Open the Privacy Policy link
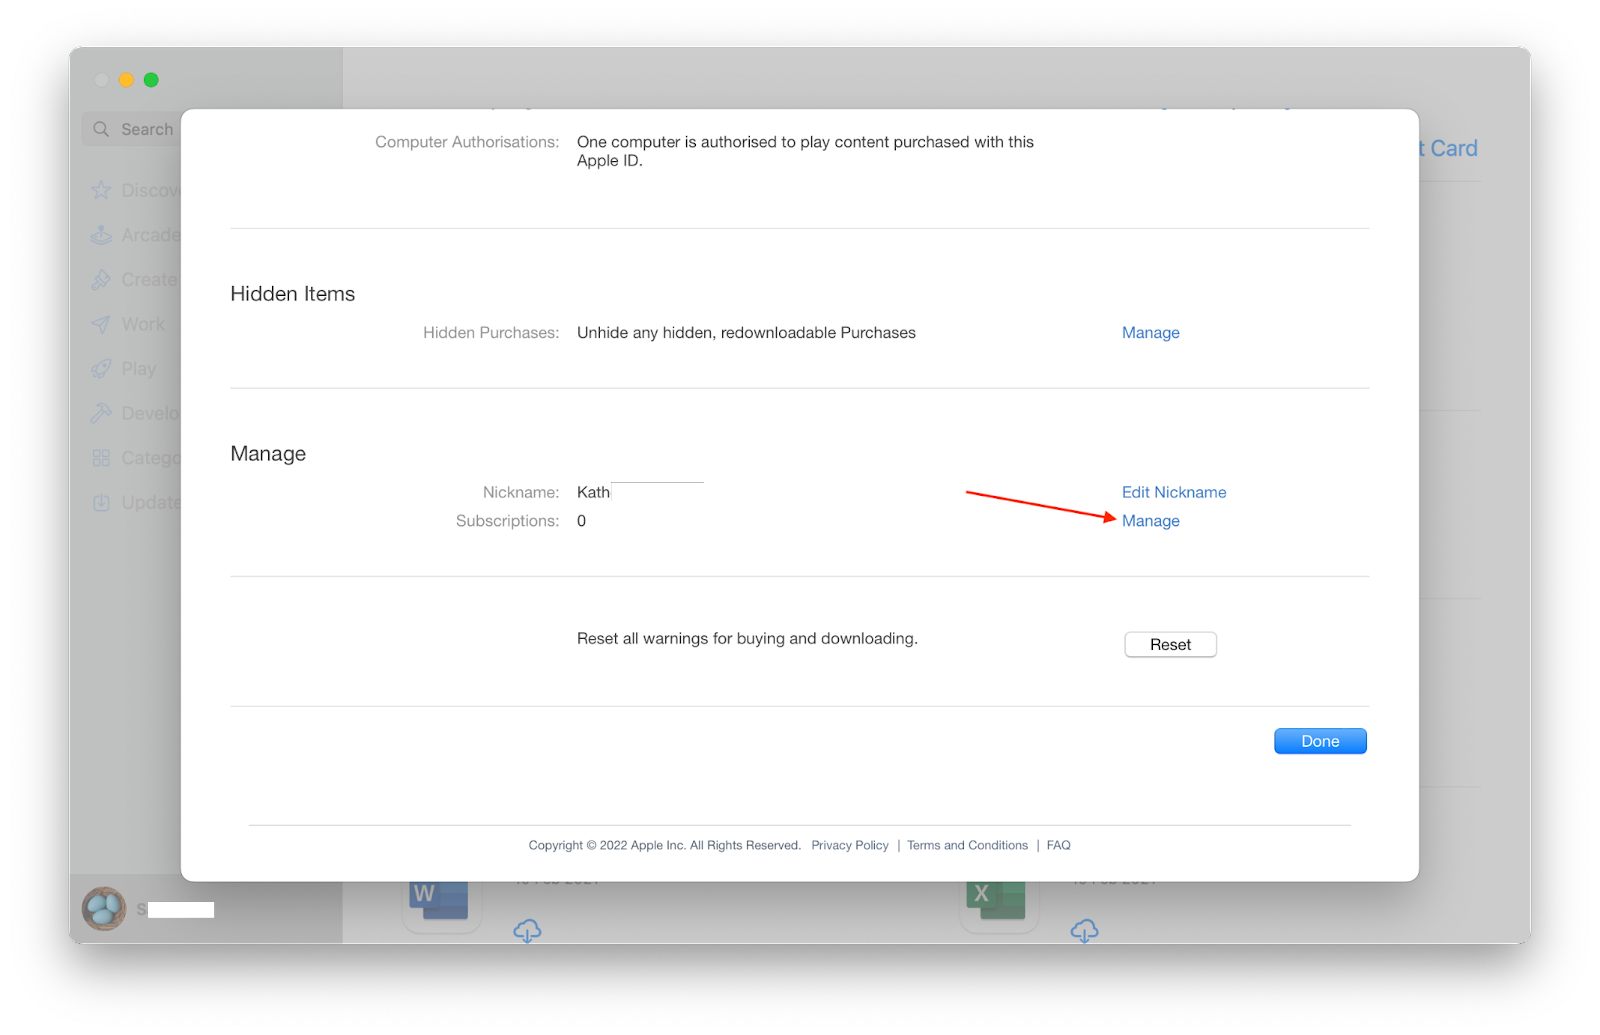The image size is (1600, 1035). tap(849, 845)
